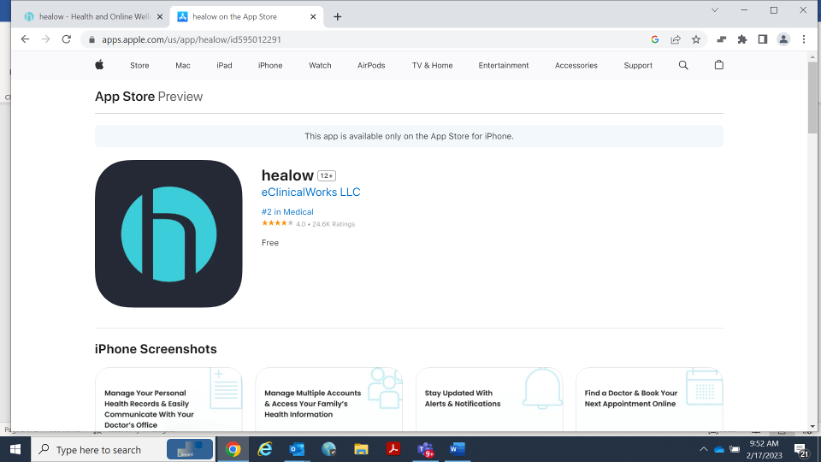The height and width of the screenshot is (462, 822).
Task: Open Store in Apple navigation
Action: (x=139, y=66)
